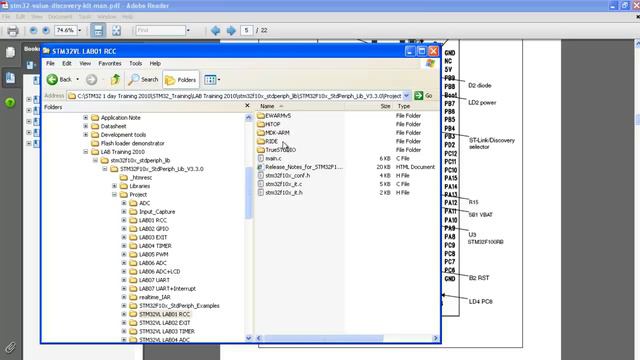Viewport: 640px width, 360px height.
Task: Select the EWARMv5 folder
Action: click(x=274, y=116)
